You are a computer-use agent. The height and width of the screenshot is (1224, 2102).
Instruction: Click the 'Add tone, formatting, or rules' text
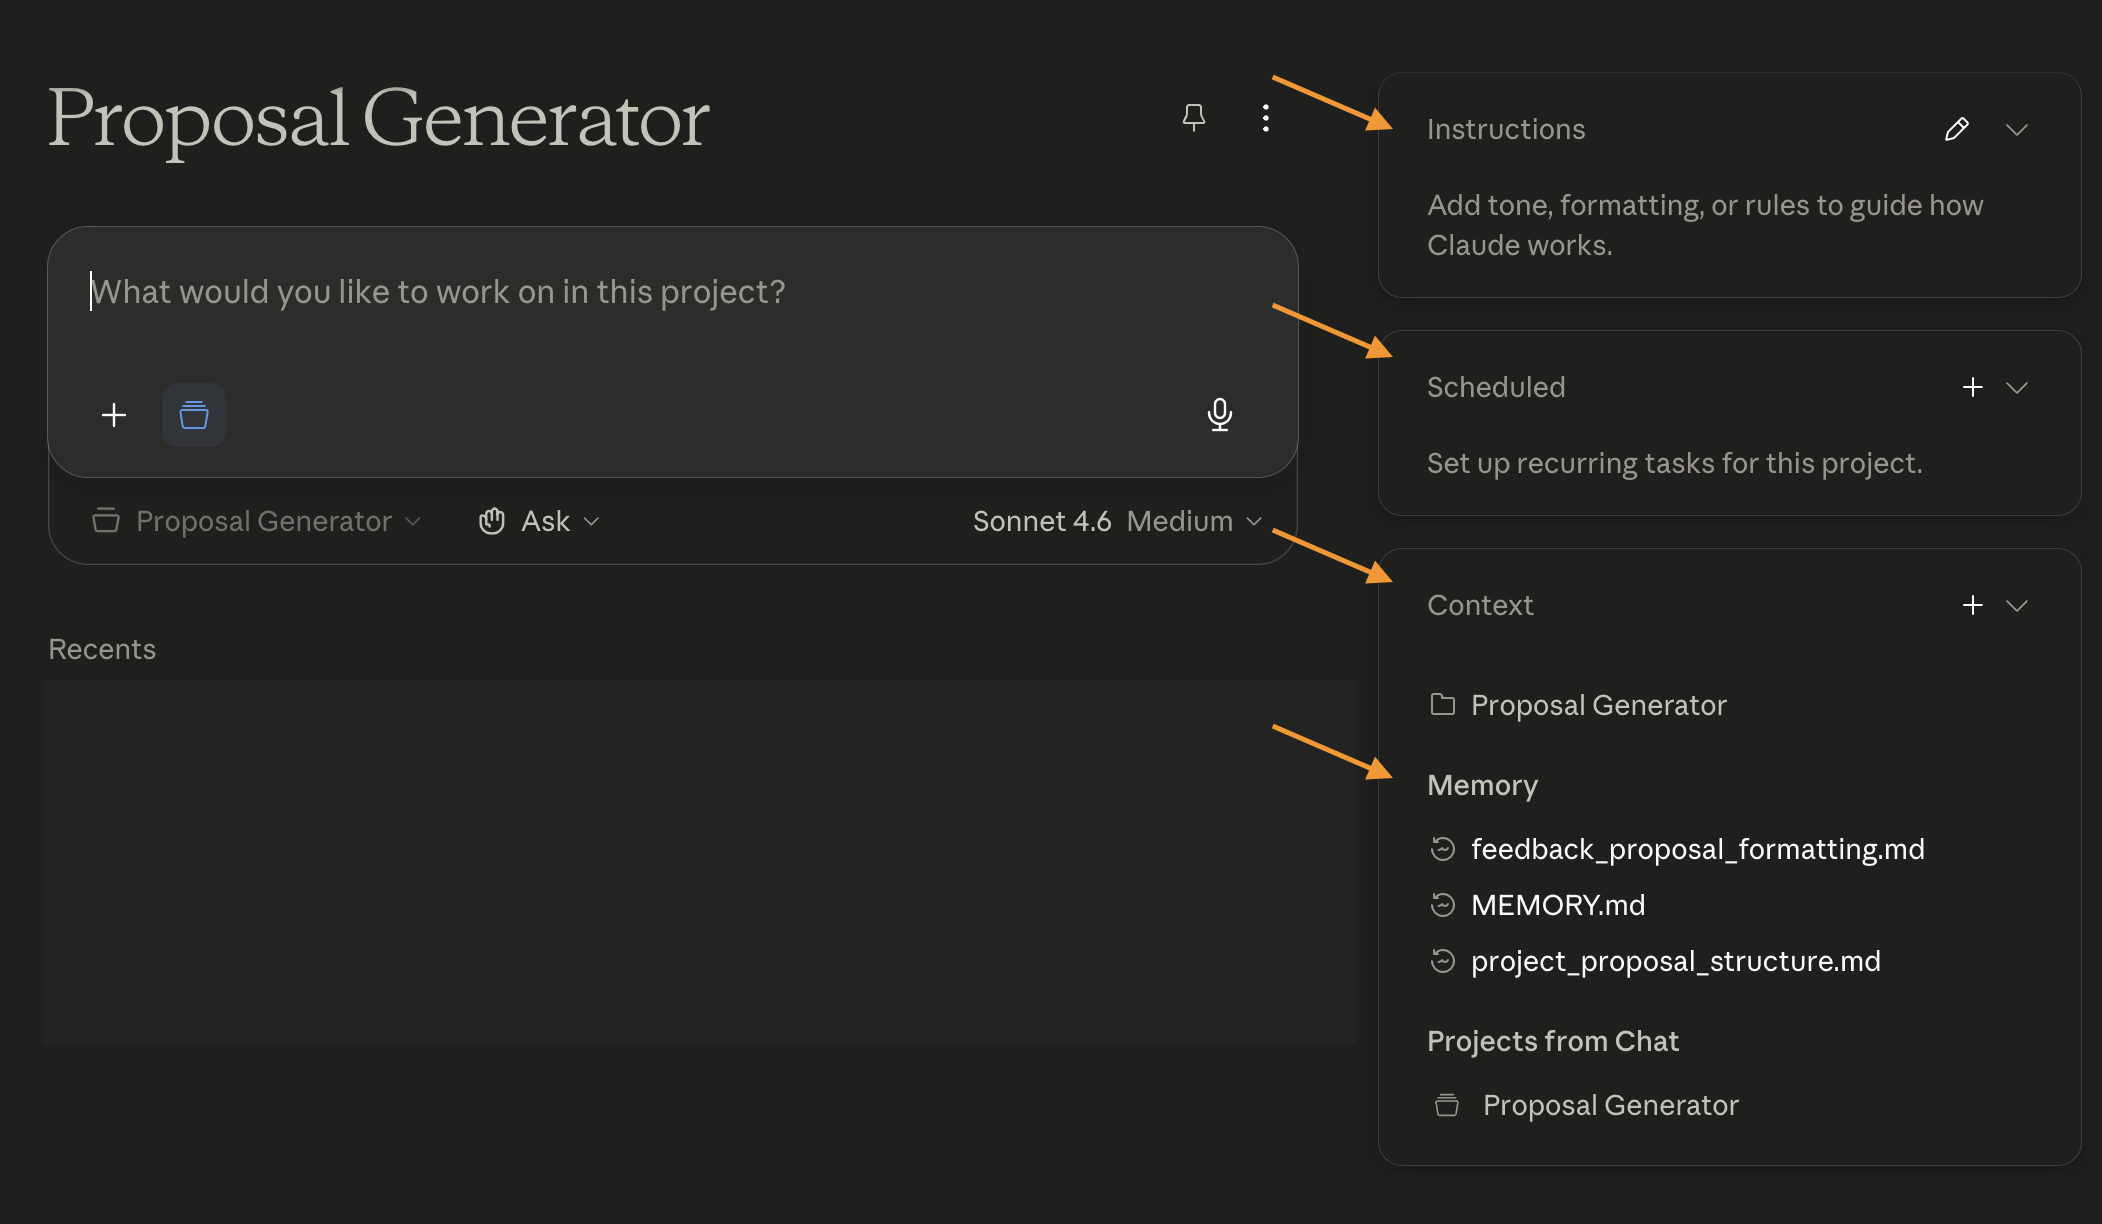(x=1705, y=225)
